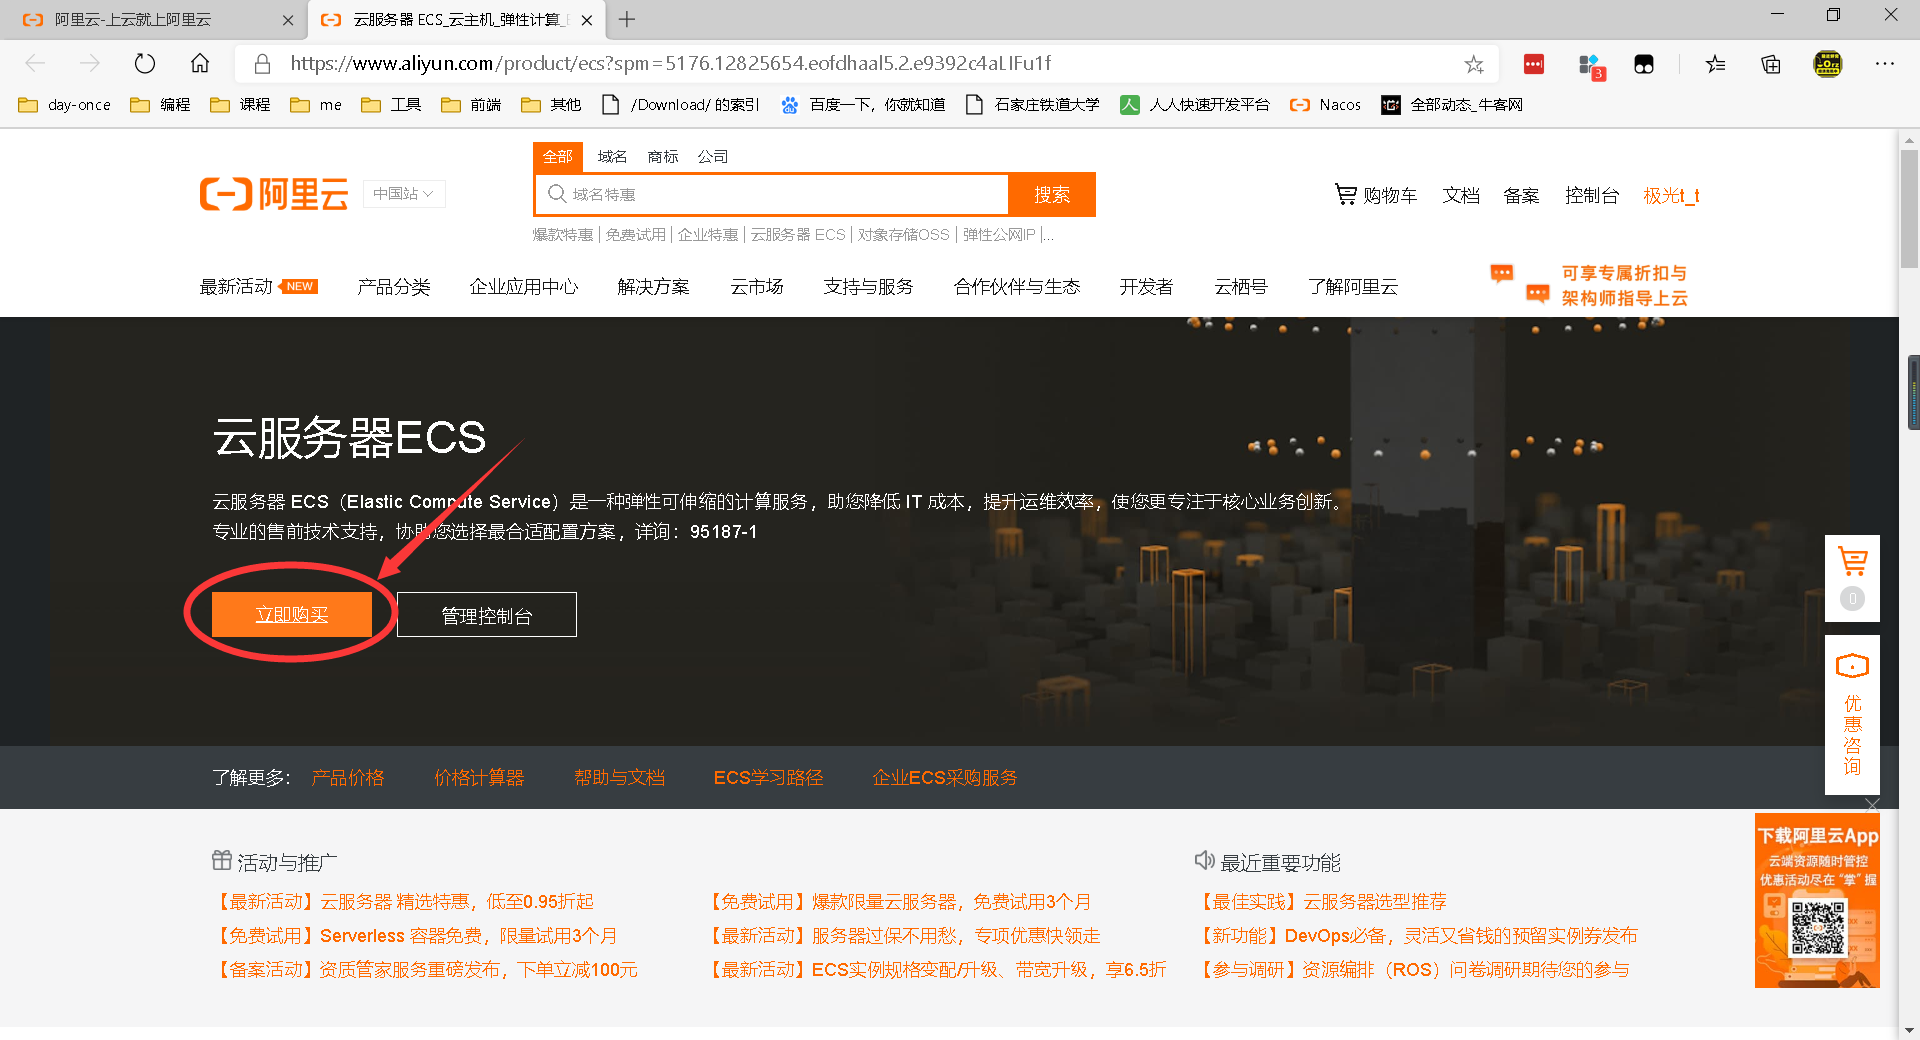The height and width of the screenshot is (1040, 1920).
Task: Open 【最佳实践】云服务器选型推荐 link
Action: click(x=1325, y=902)
